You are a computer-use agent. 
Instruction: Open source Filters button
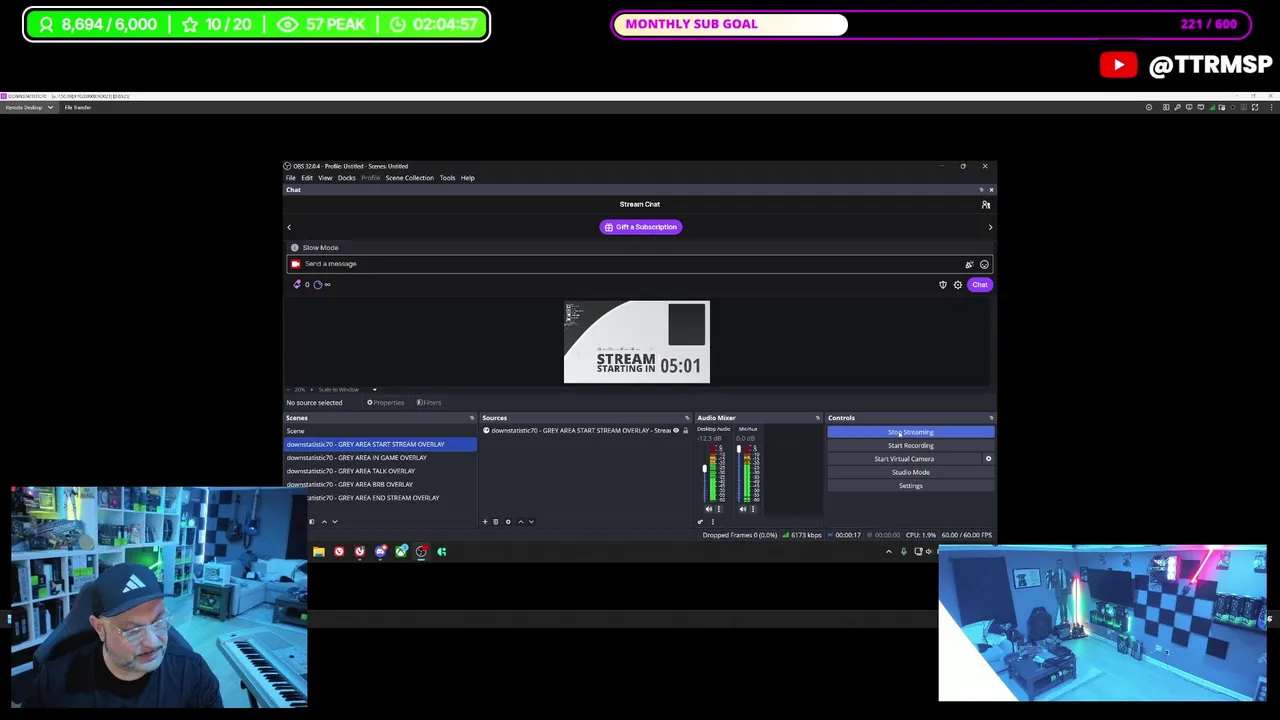[429, 403]
